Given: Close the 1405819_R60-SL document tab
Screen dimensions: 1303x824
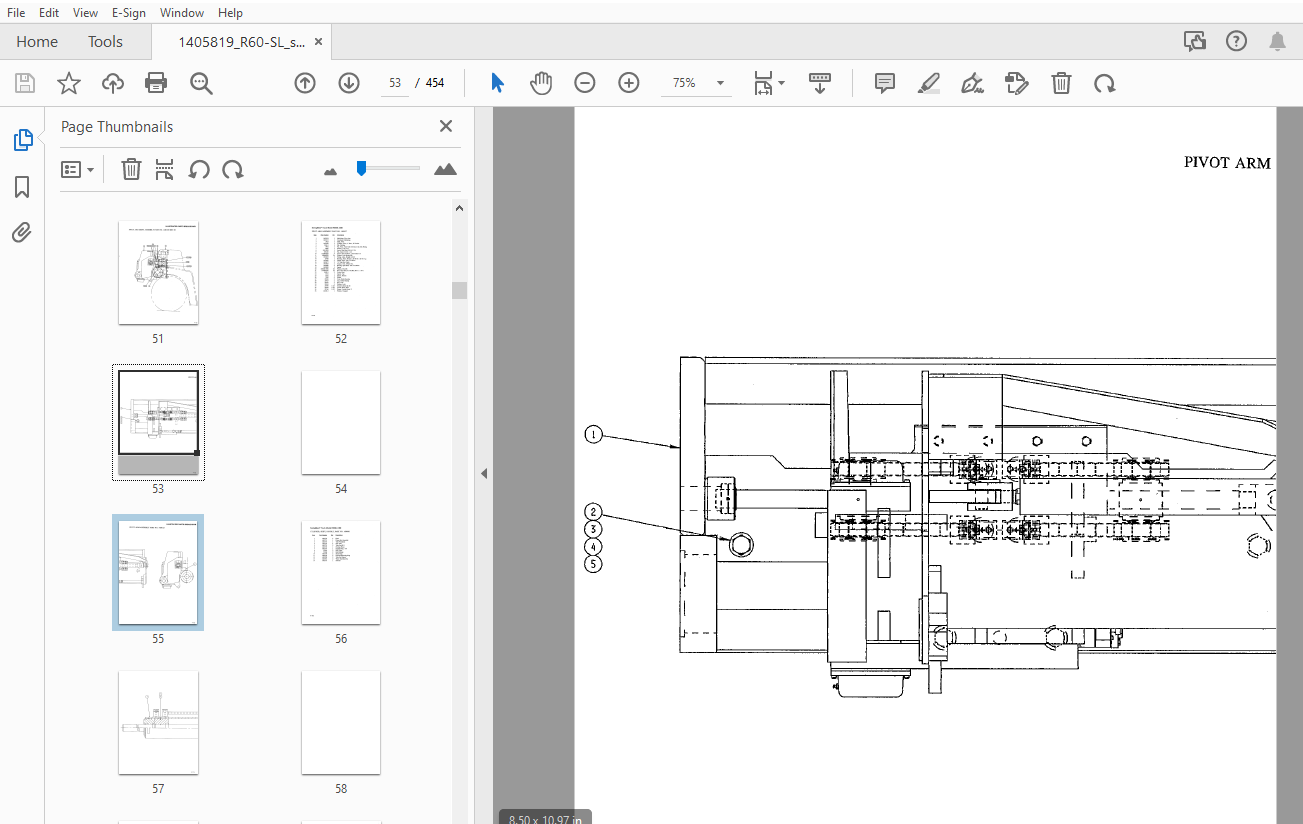Looking at the screenshot, I should [x=319, y=42].
